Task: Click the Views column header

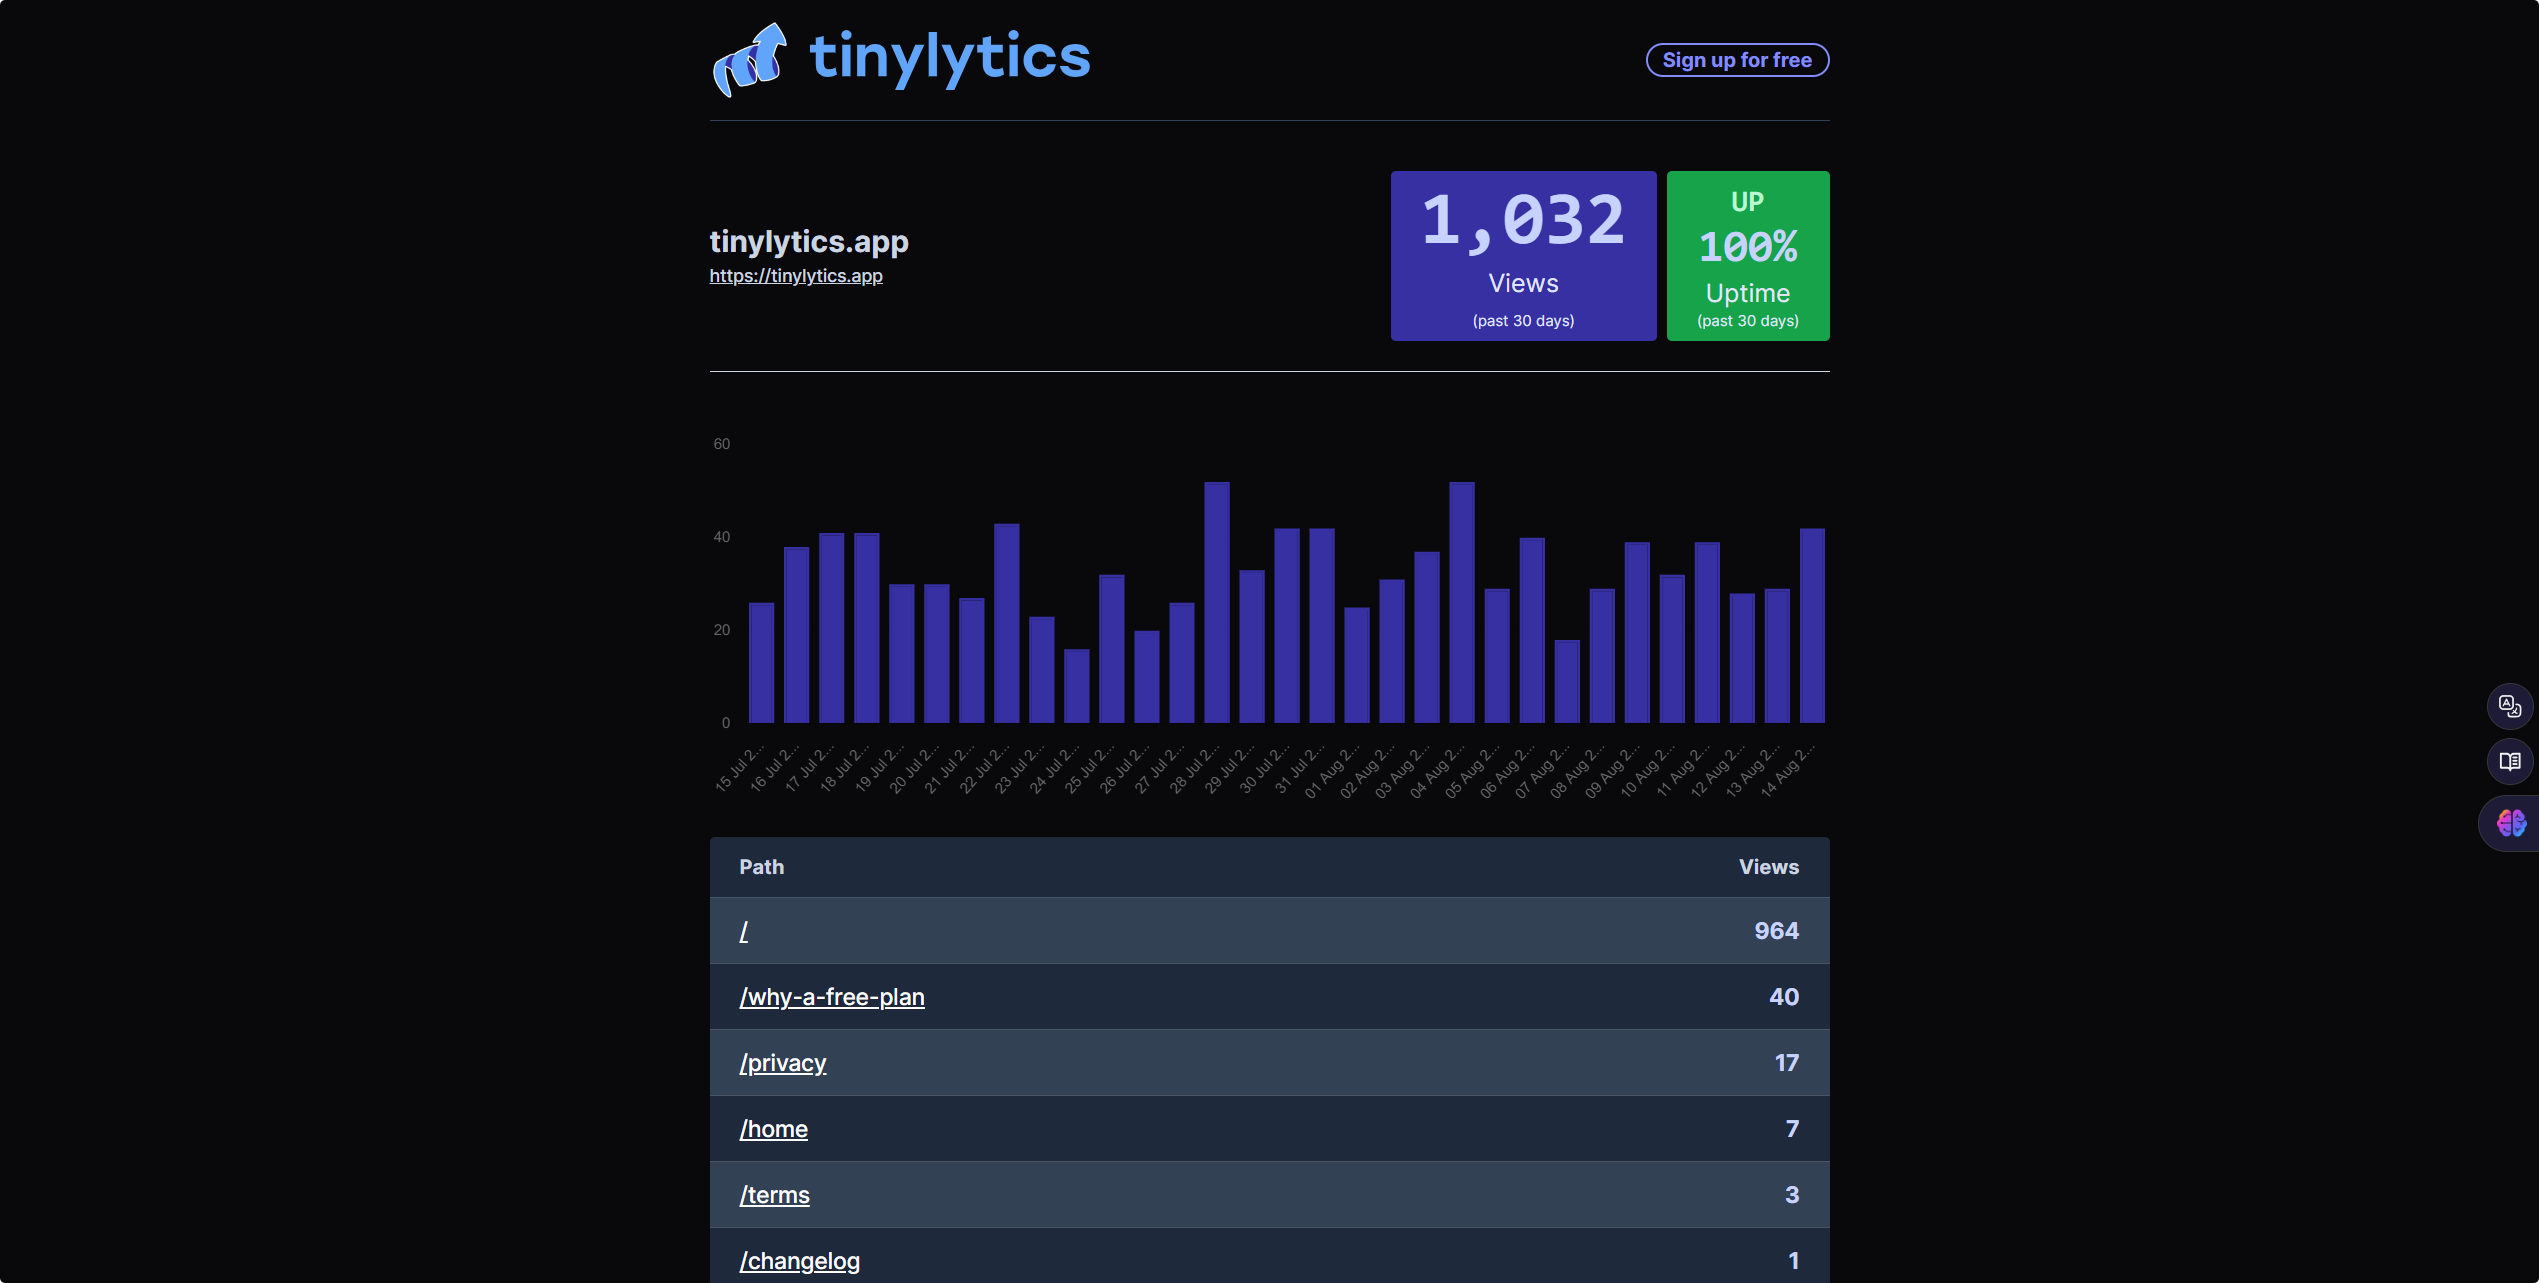Action: [x=1768, y=867]
